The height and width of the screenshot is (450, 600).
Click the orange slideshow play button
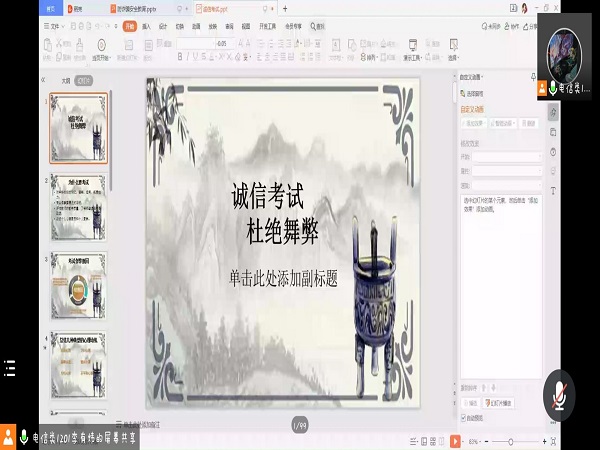(454, 439)
